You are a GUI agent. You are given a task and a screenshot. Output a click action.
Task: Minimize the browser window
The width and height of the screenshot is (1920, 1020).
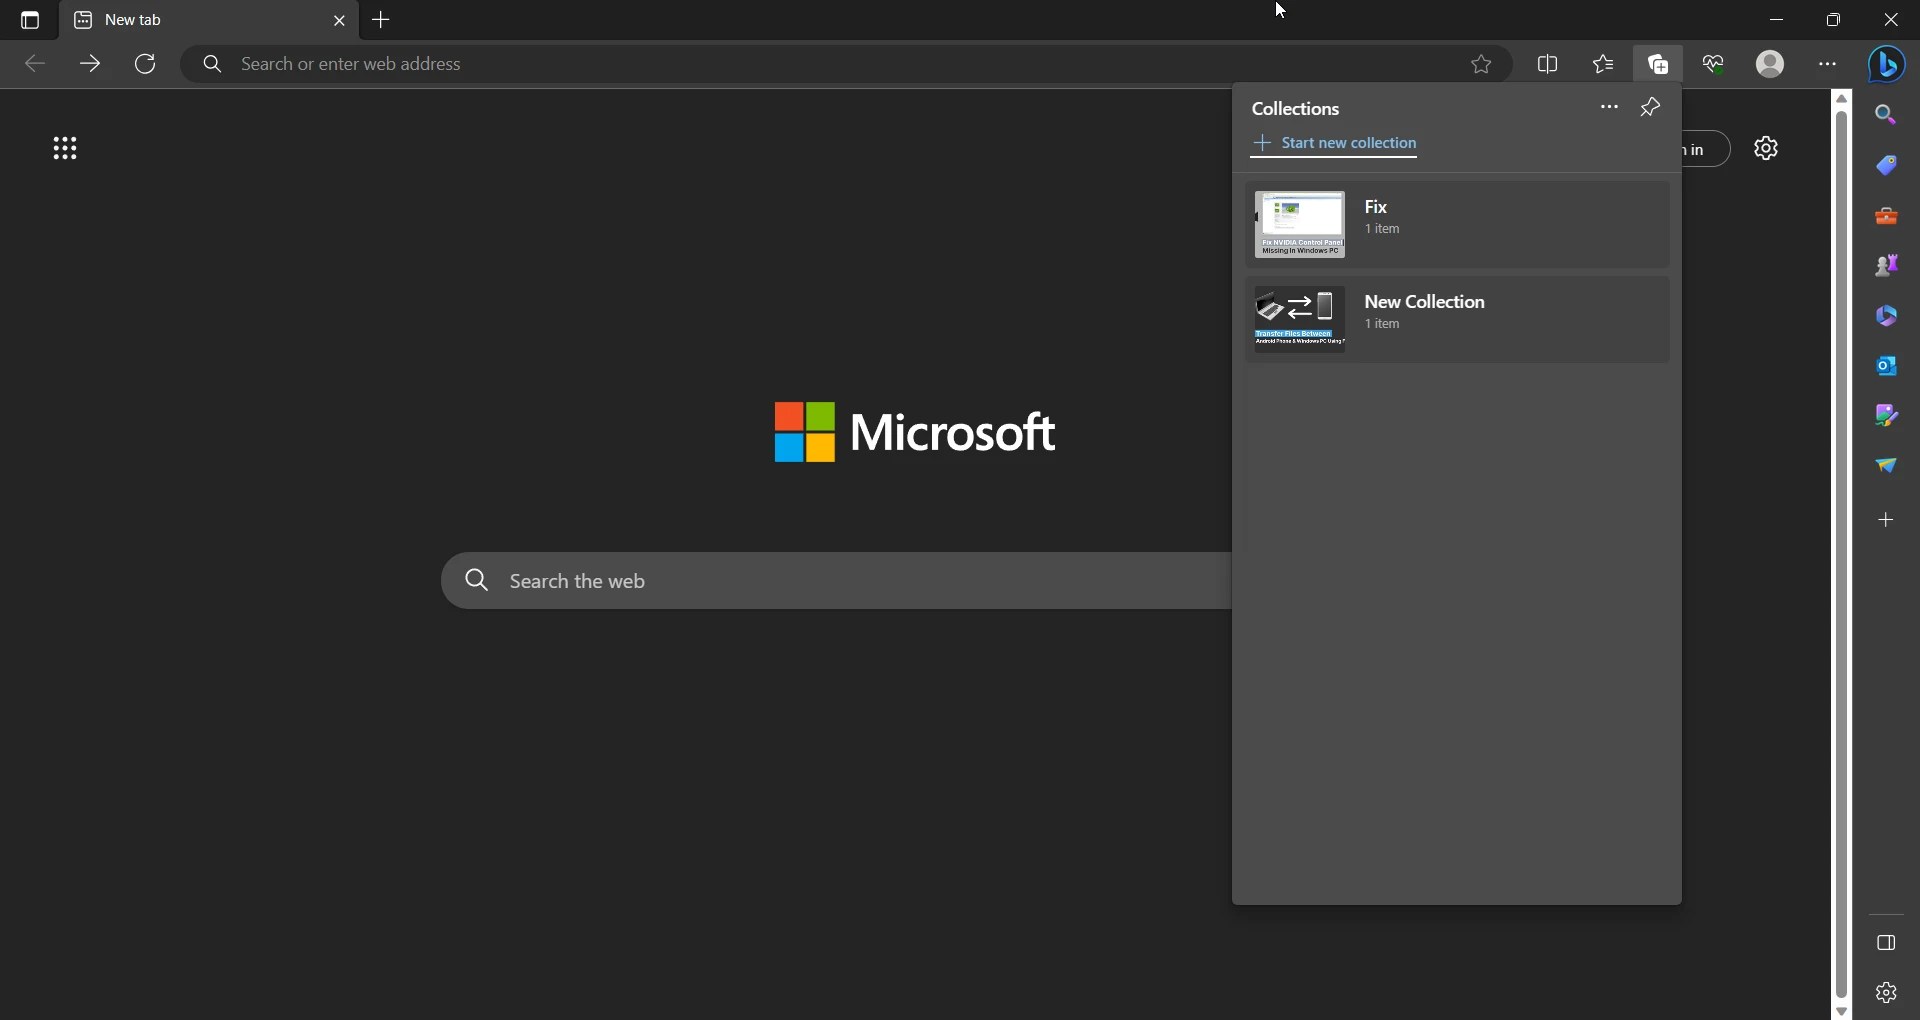point(1777,20)
